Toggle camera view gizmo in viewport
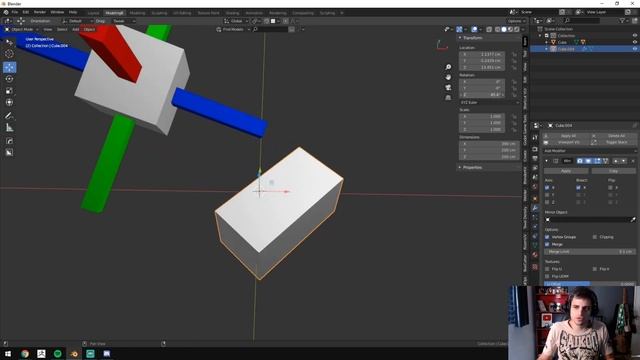This screenshot has height=360, width=640. 448,87
